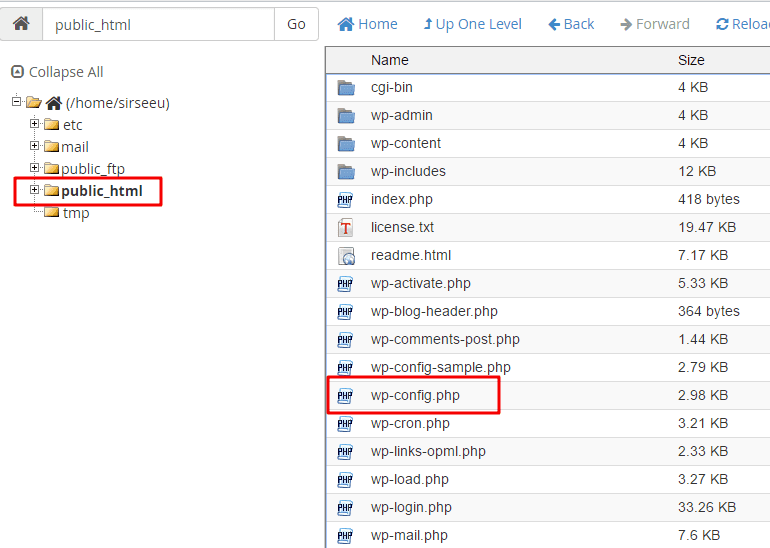
Task: Focus the public_html path input field
Action: coord(158,24)
